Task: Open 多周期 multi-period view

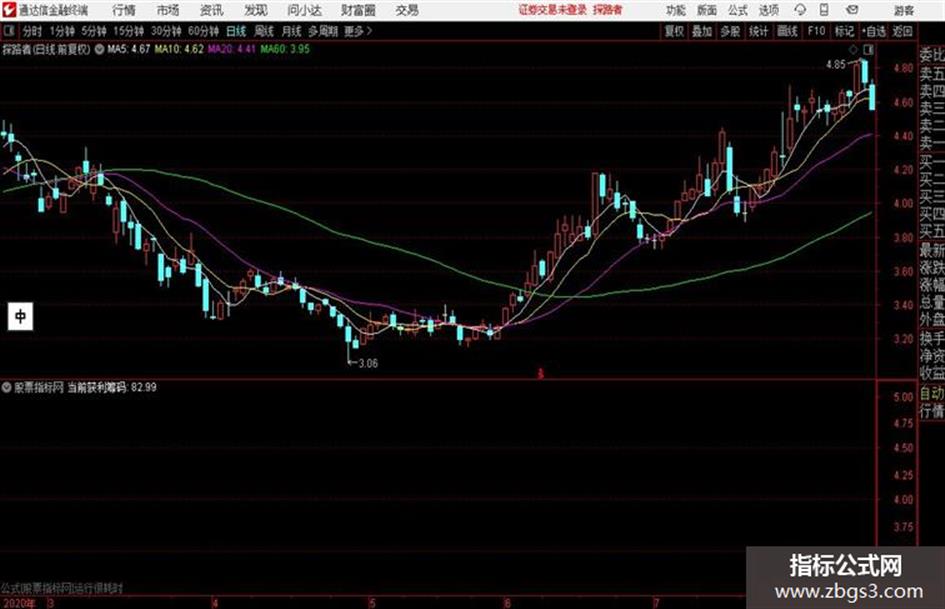Action: [x=323, y=31]
